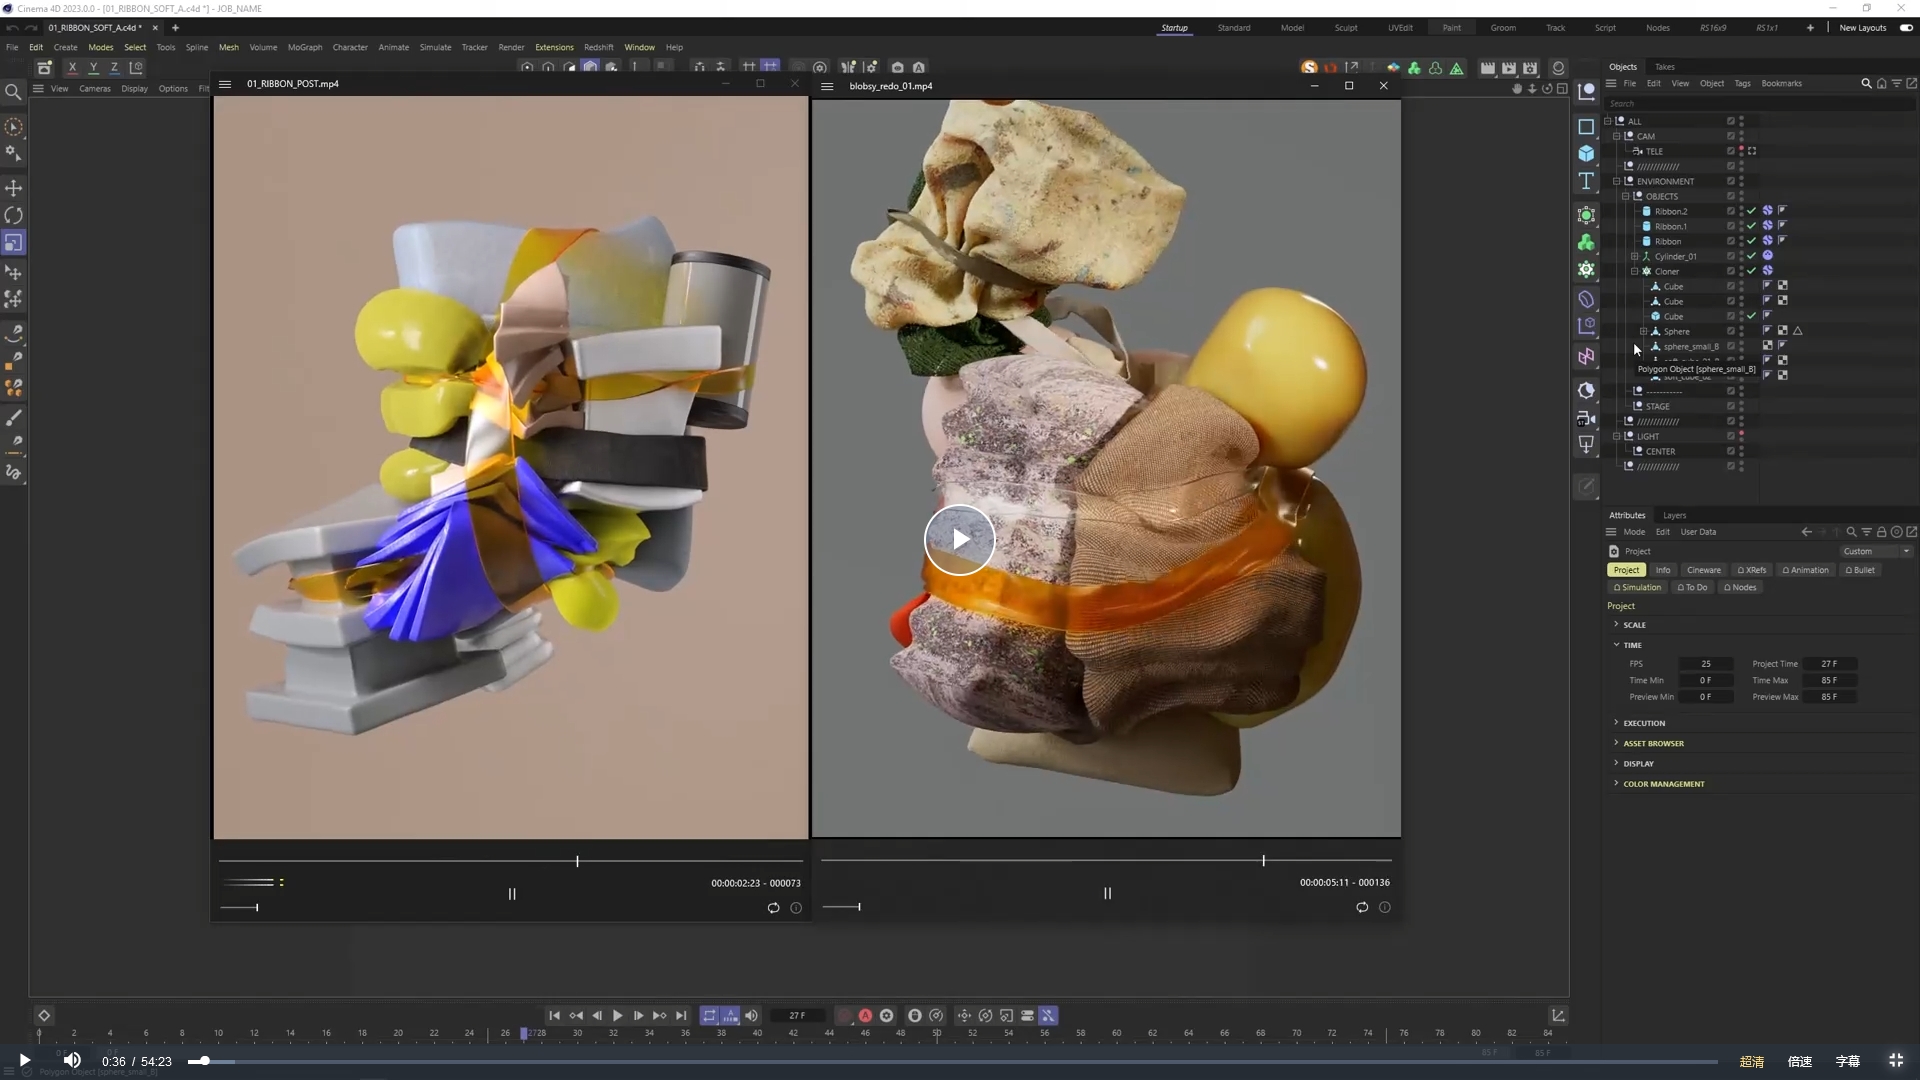Collapse the ENVIRONMENT group
The image size is (1920, 1080).
[x=1617, y=181]
